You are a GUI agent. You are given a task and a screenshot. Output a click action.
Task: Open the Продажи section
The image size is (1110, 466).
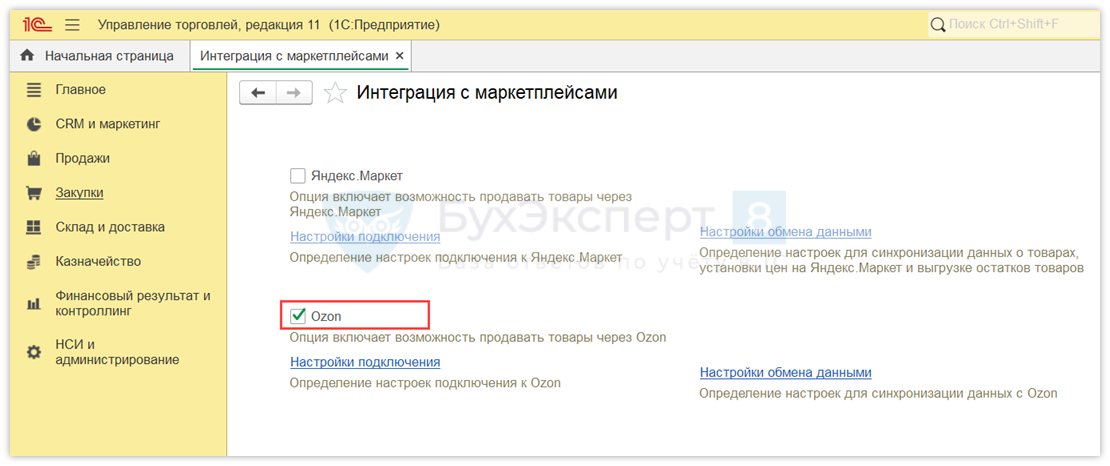pyautogui.click(x=83, y=159)
